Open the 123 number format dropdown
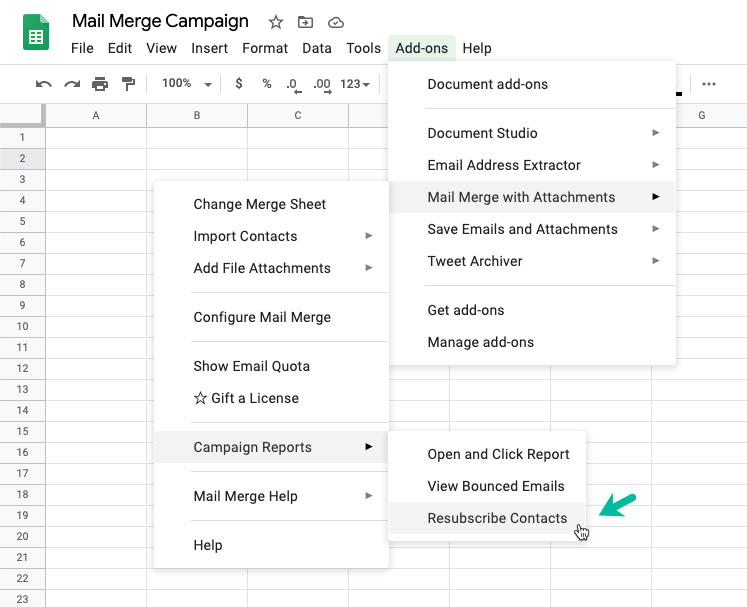Screen dimensions: 747x607 [x=355, y=84]
